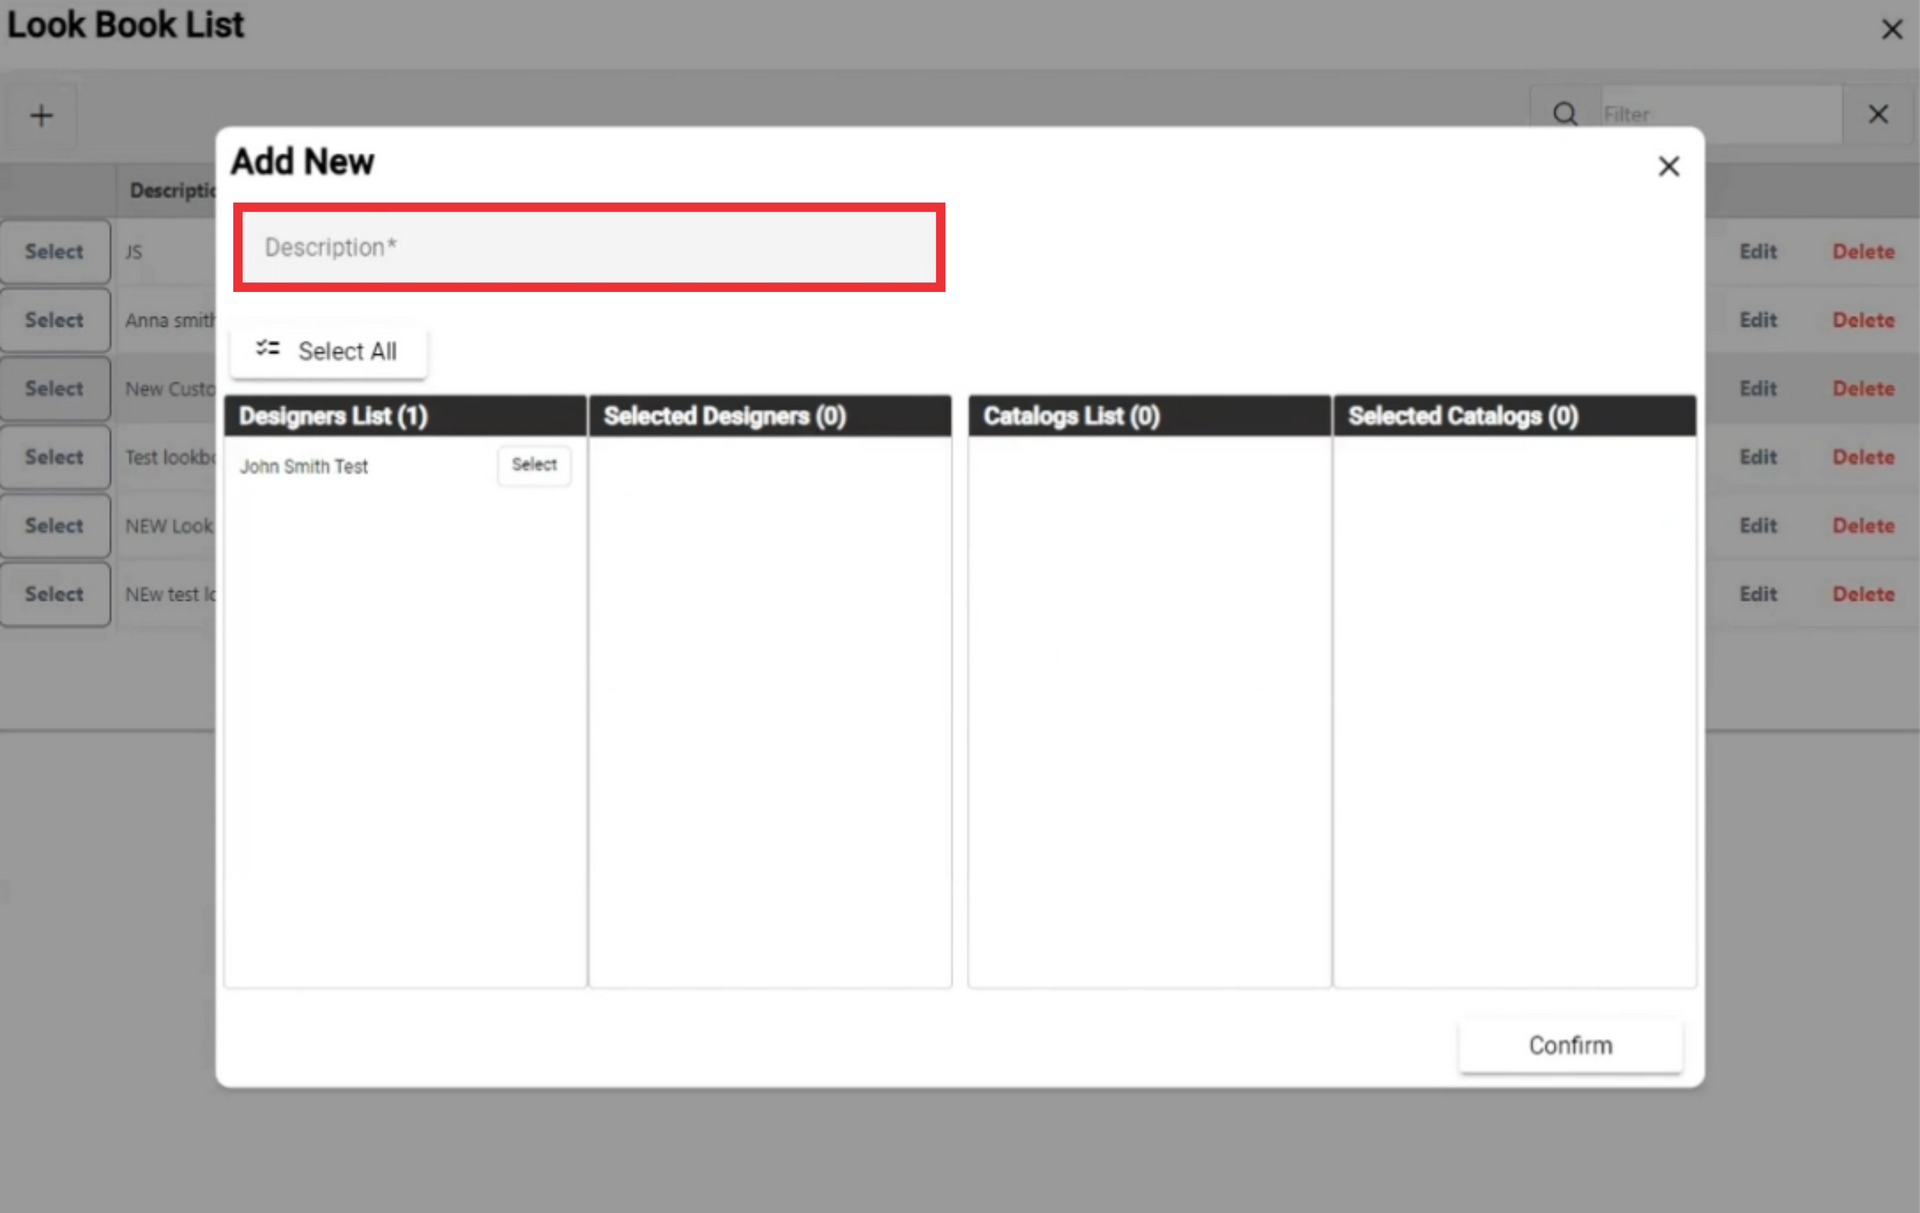Edit the sixth look book row

[1758, 594]
